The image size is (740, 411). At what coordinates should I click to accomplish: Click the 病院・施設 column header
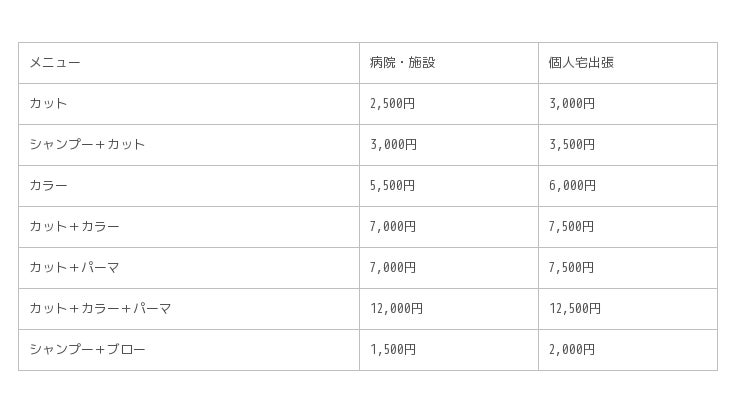(402, 63)
